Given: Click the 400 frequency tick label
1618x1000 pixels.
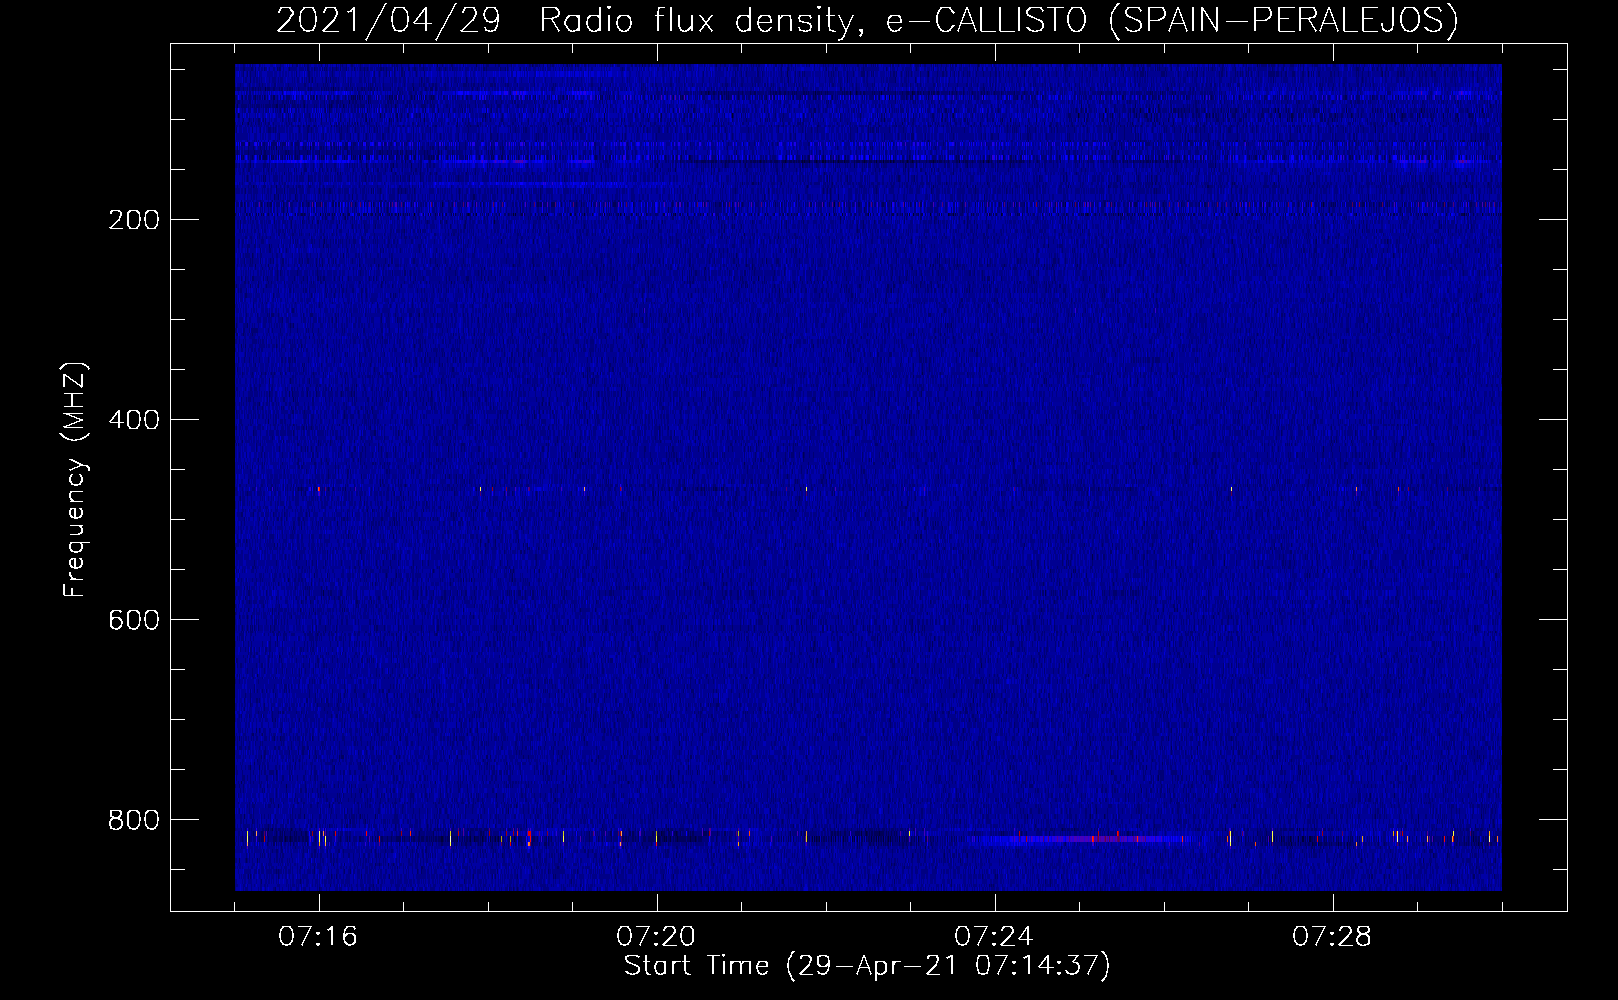Looking at the screenshot, I should point(134,420).
